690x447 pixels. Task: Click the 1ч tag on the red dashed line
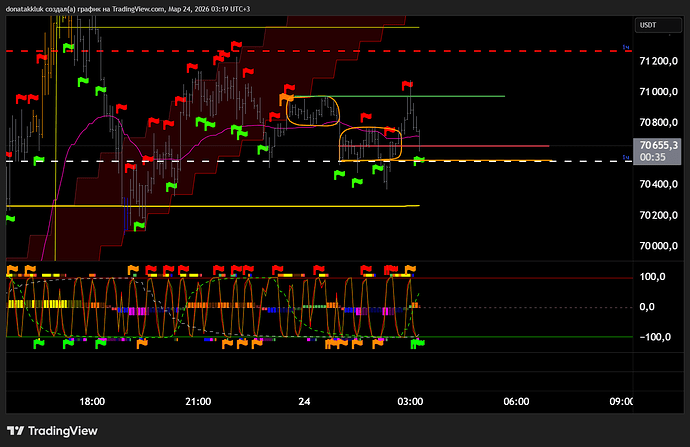pyautogui.click(x=626, y=48)
